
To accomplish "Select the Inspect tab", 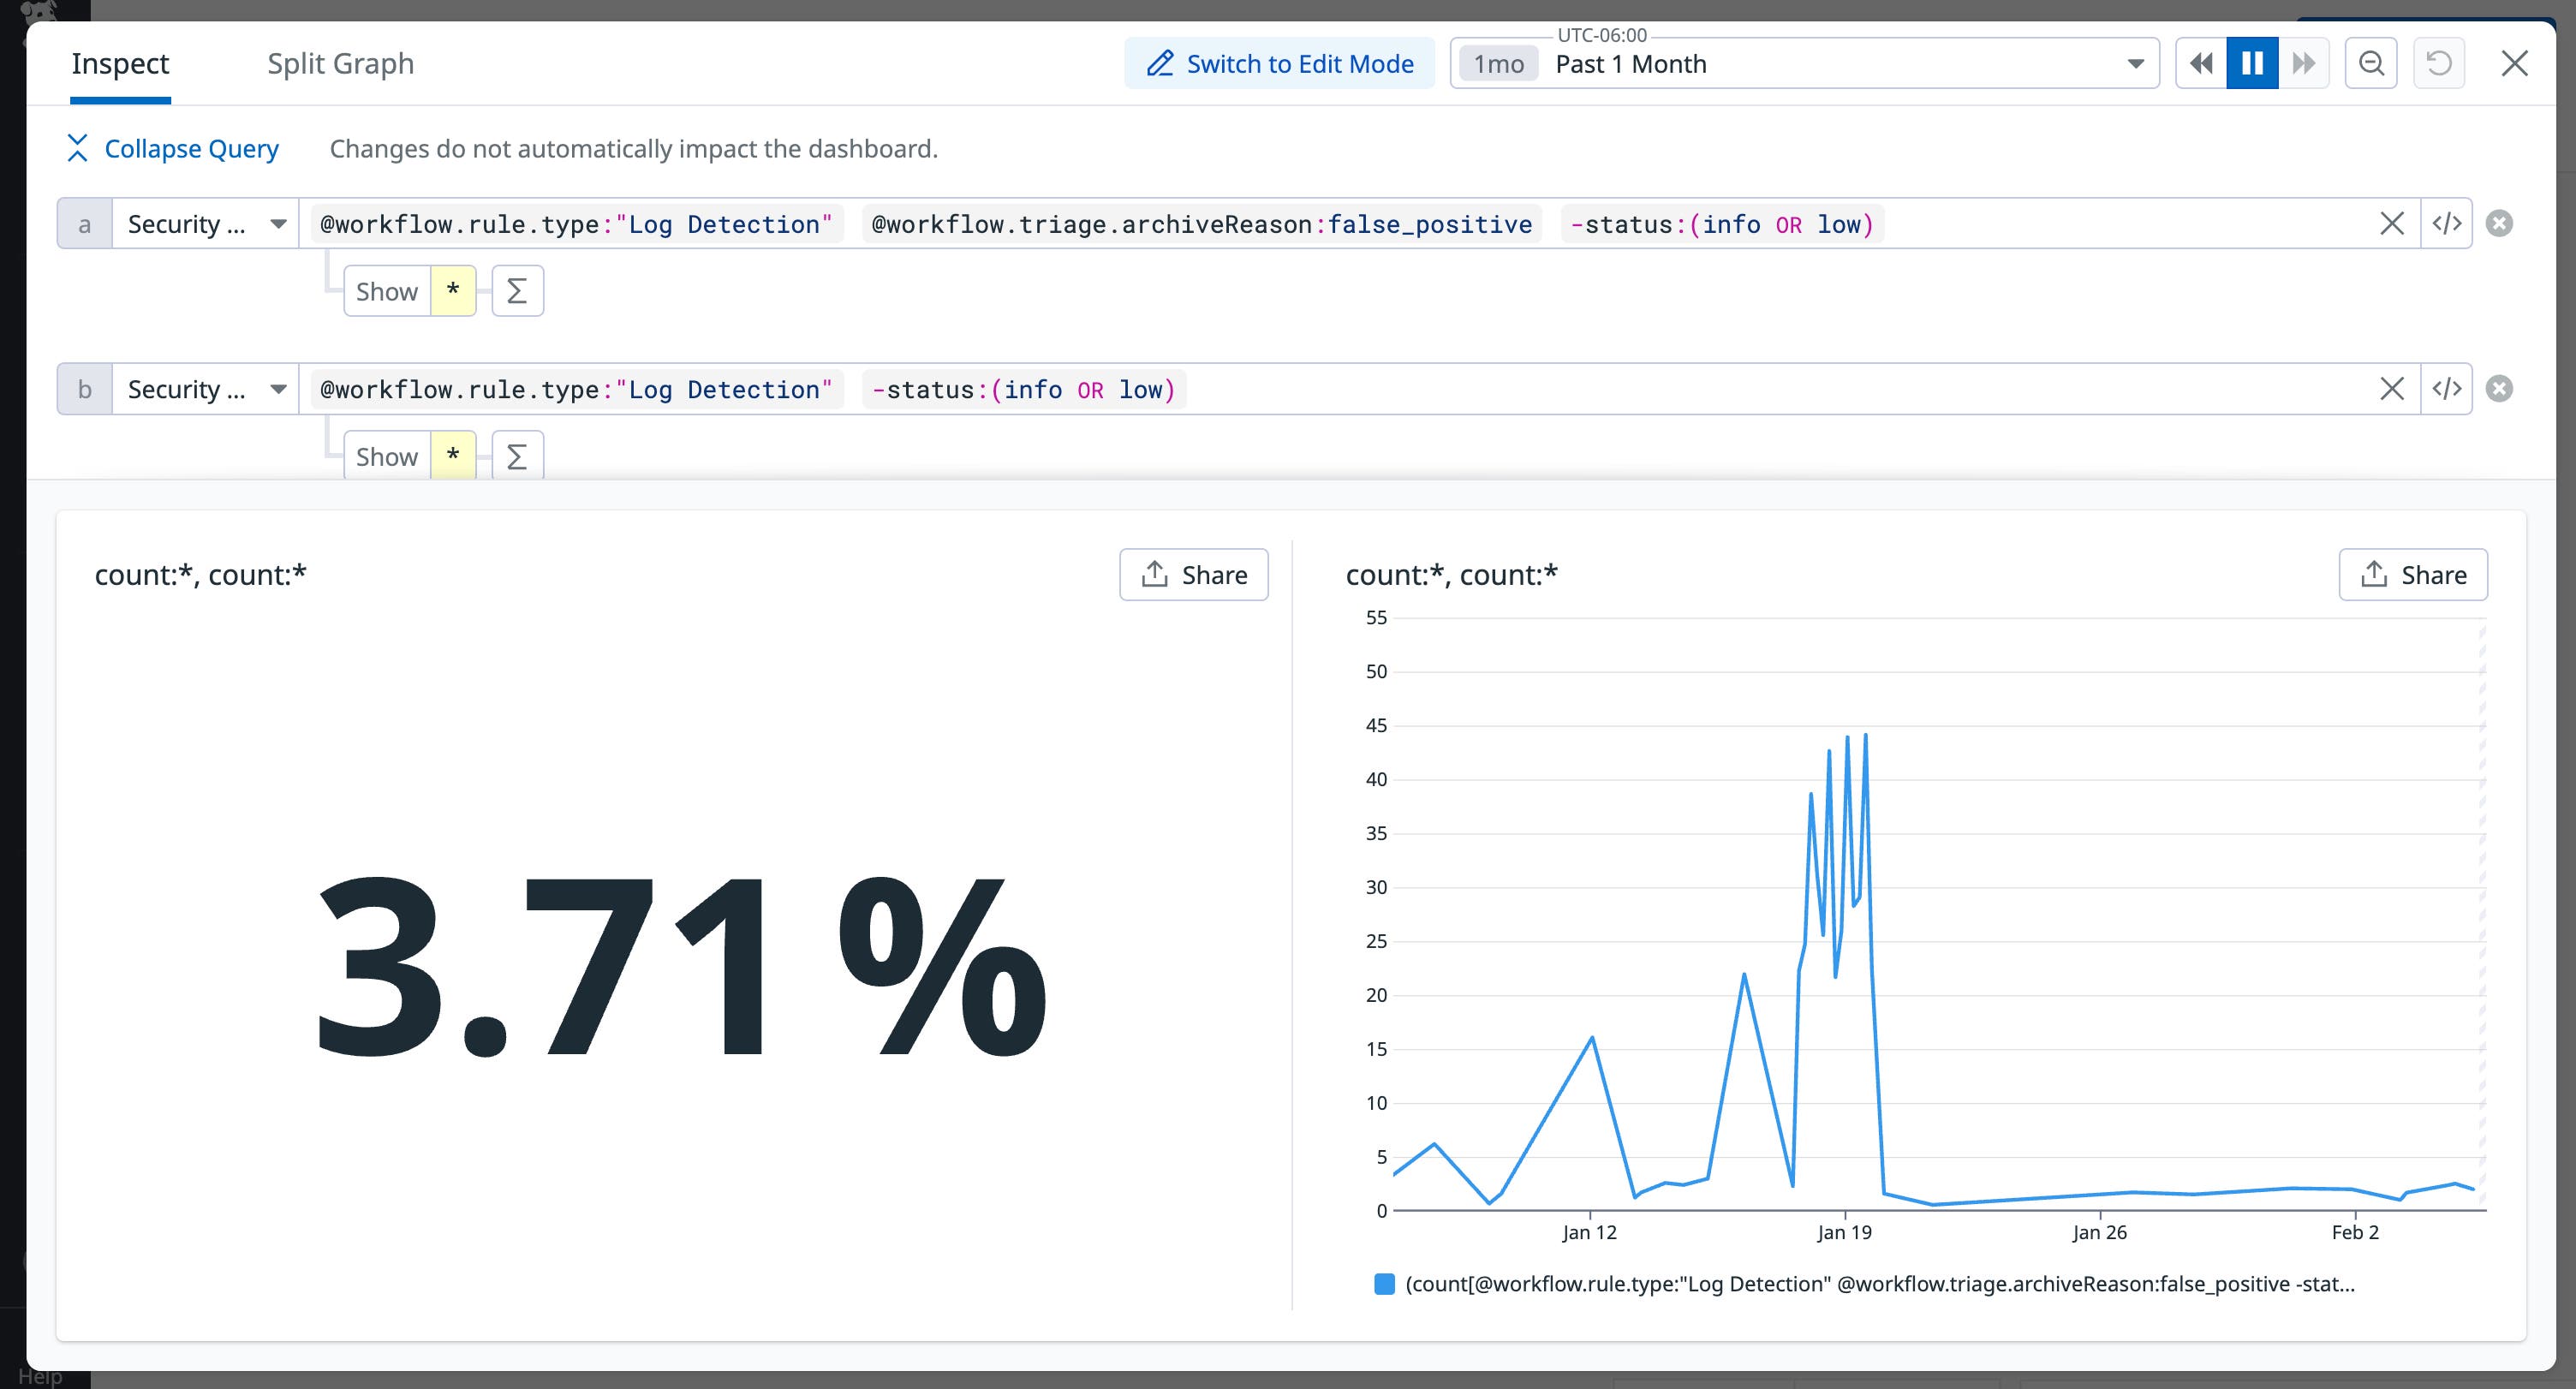I will (120, 63).
